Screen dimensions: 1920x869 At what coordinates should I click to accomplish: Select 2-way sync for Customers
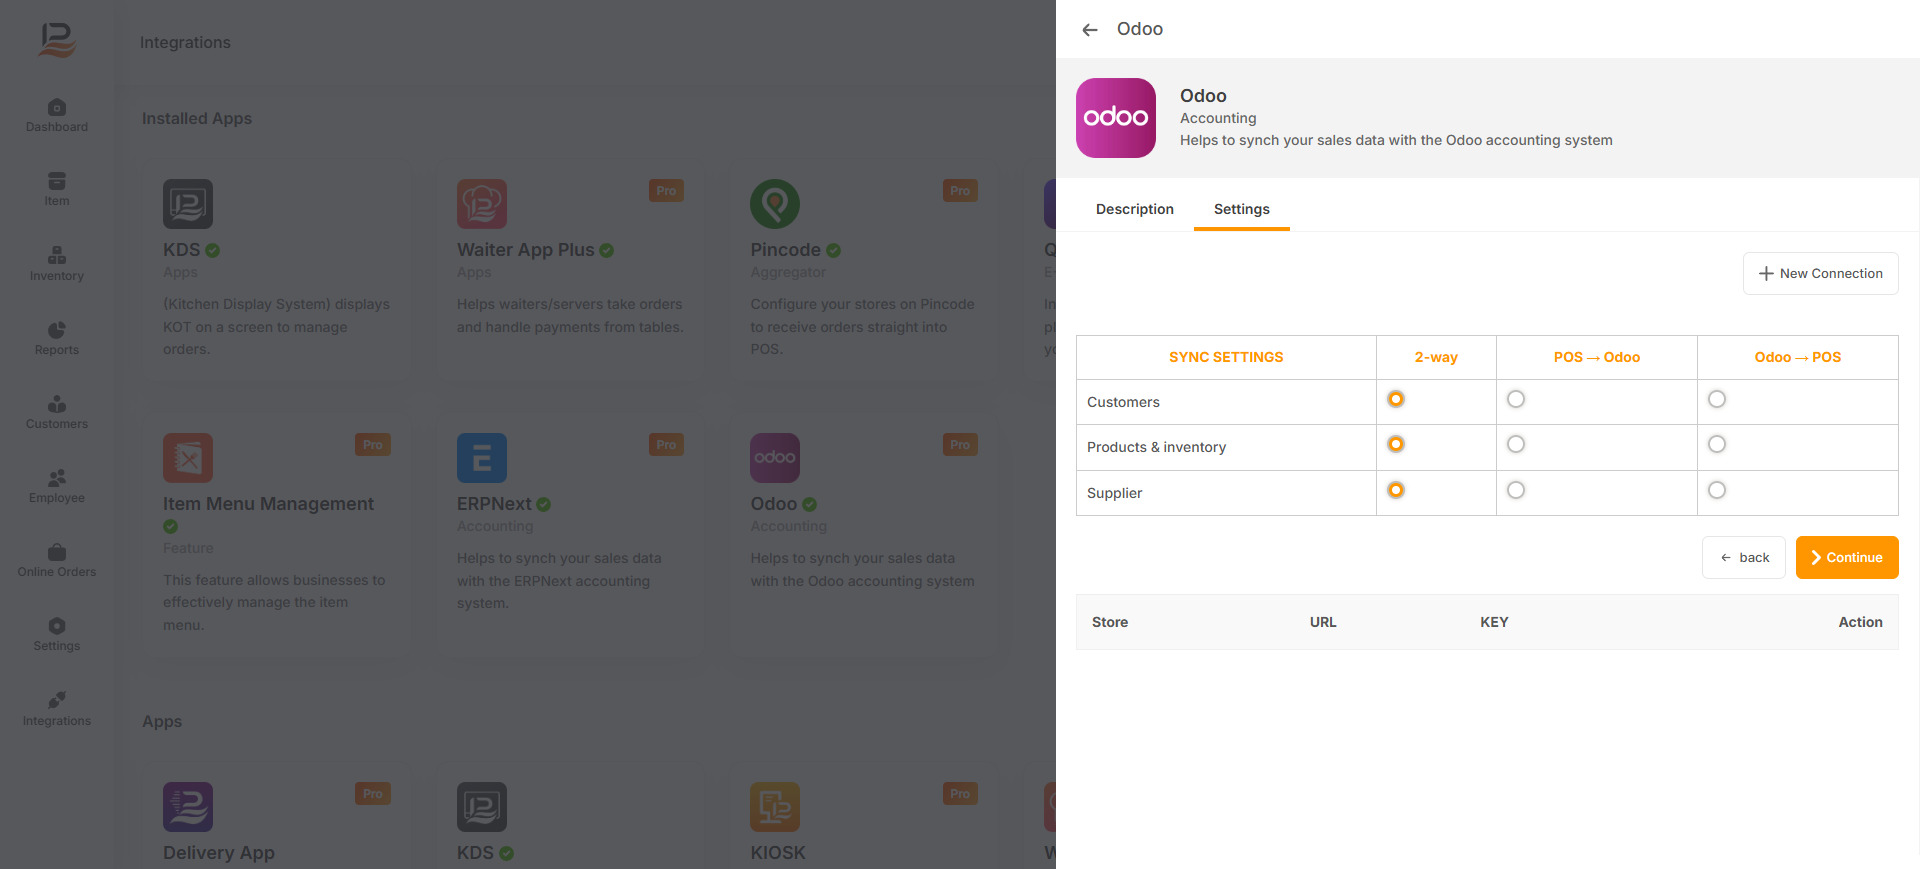coord(1396,399)
